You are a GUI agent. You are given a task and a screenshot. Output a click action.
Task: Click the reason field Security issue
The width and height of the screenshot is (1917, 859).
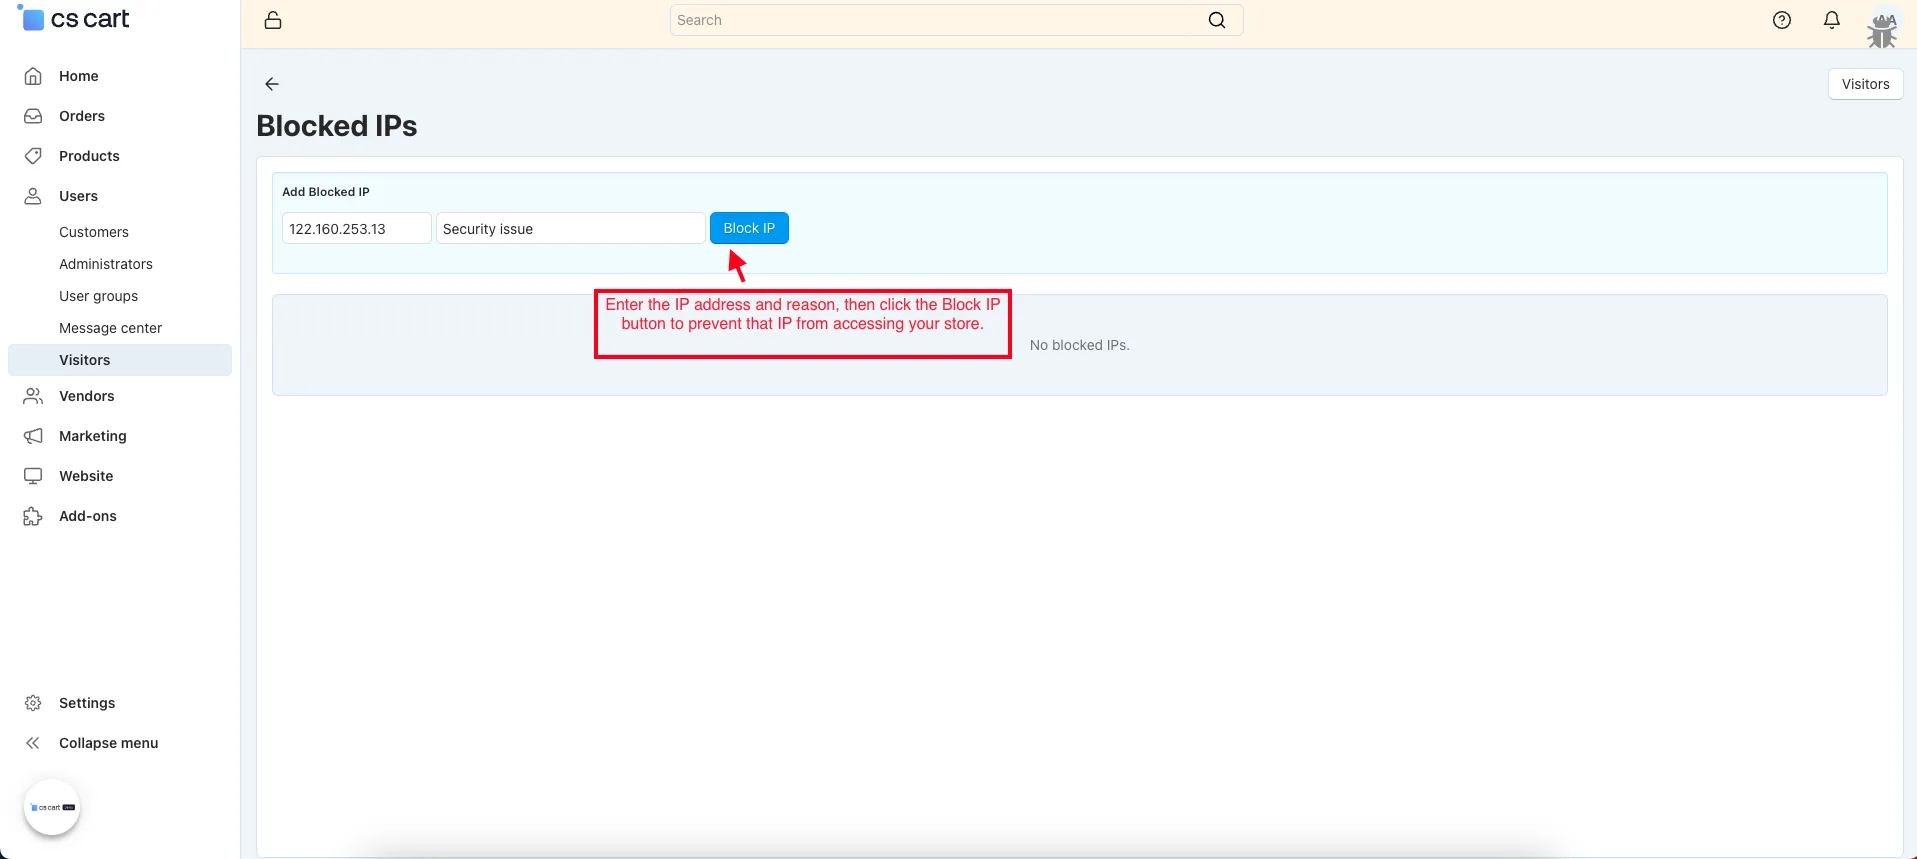[x=570, y=228]
